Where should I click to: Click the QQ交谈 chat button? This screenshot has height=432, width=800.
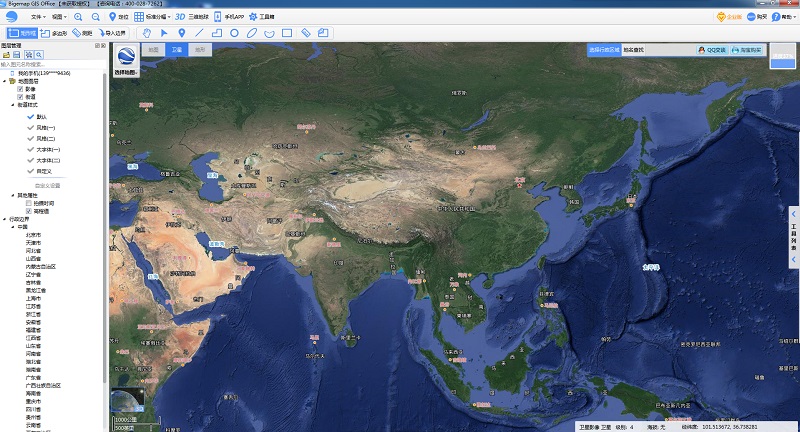(712, 50)
